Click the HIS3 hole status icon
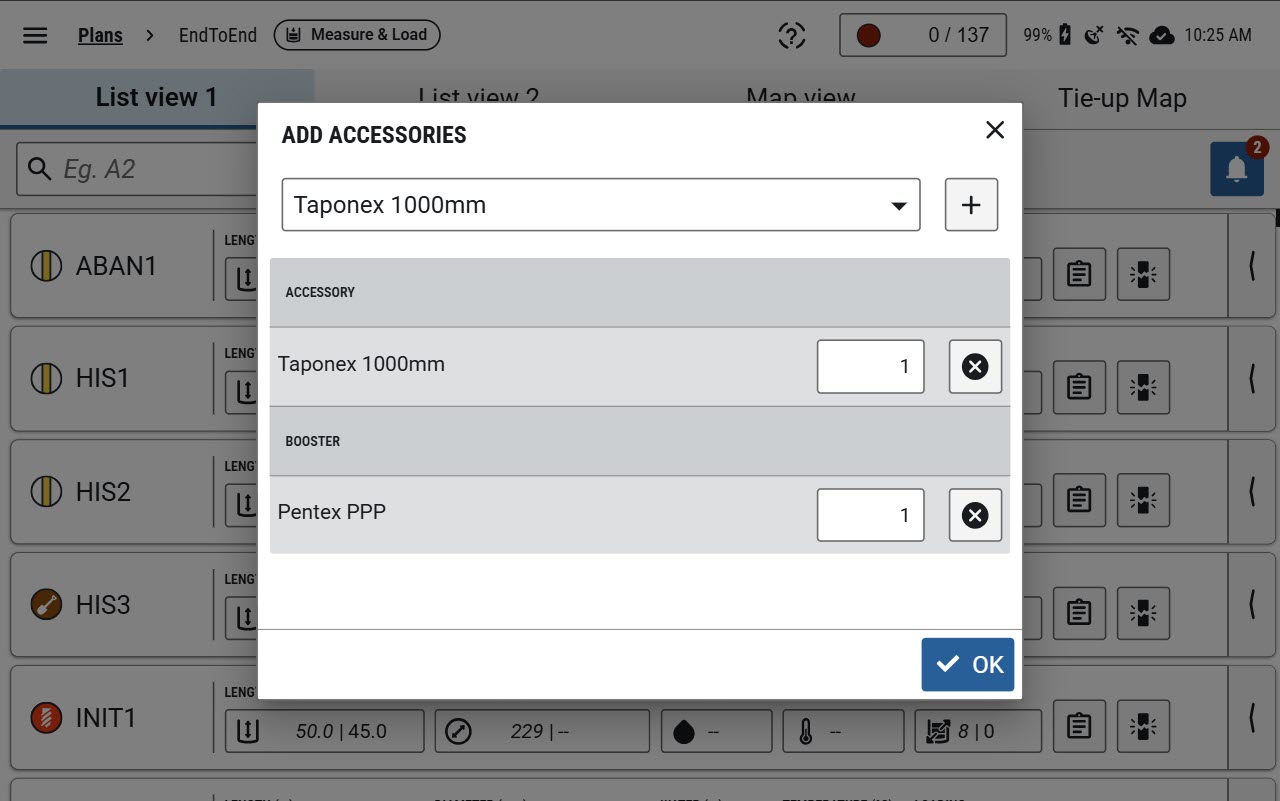 click(x=46, y=605)
